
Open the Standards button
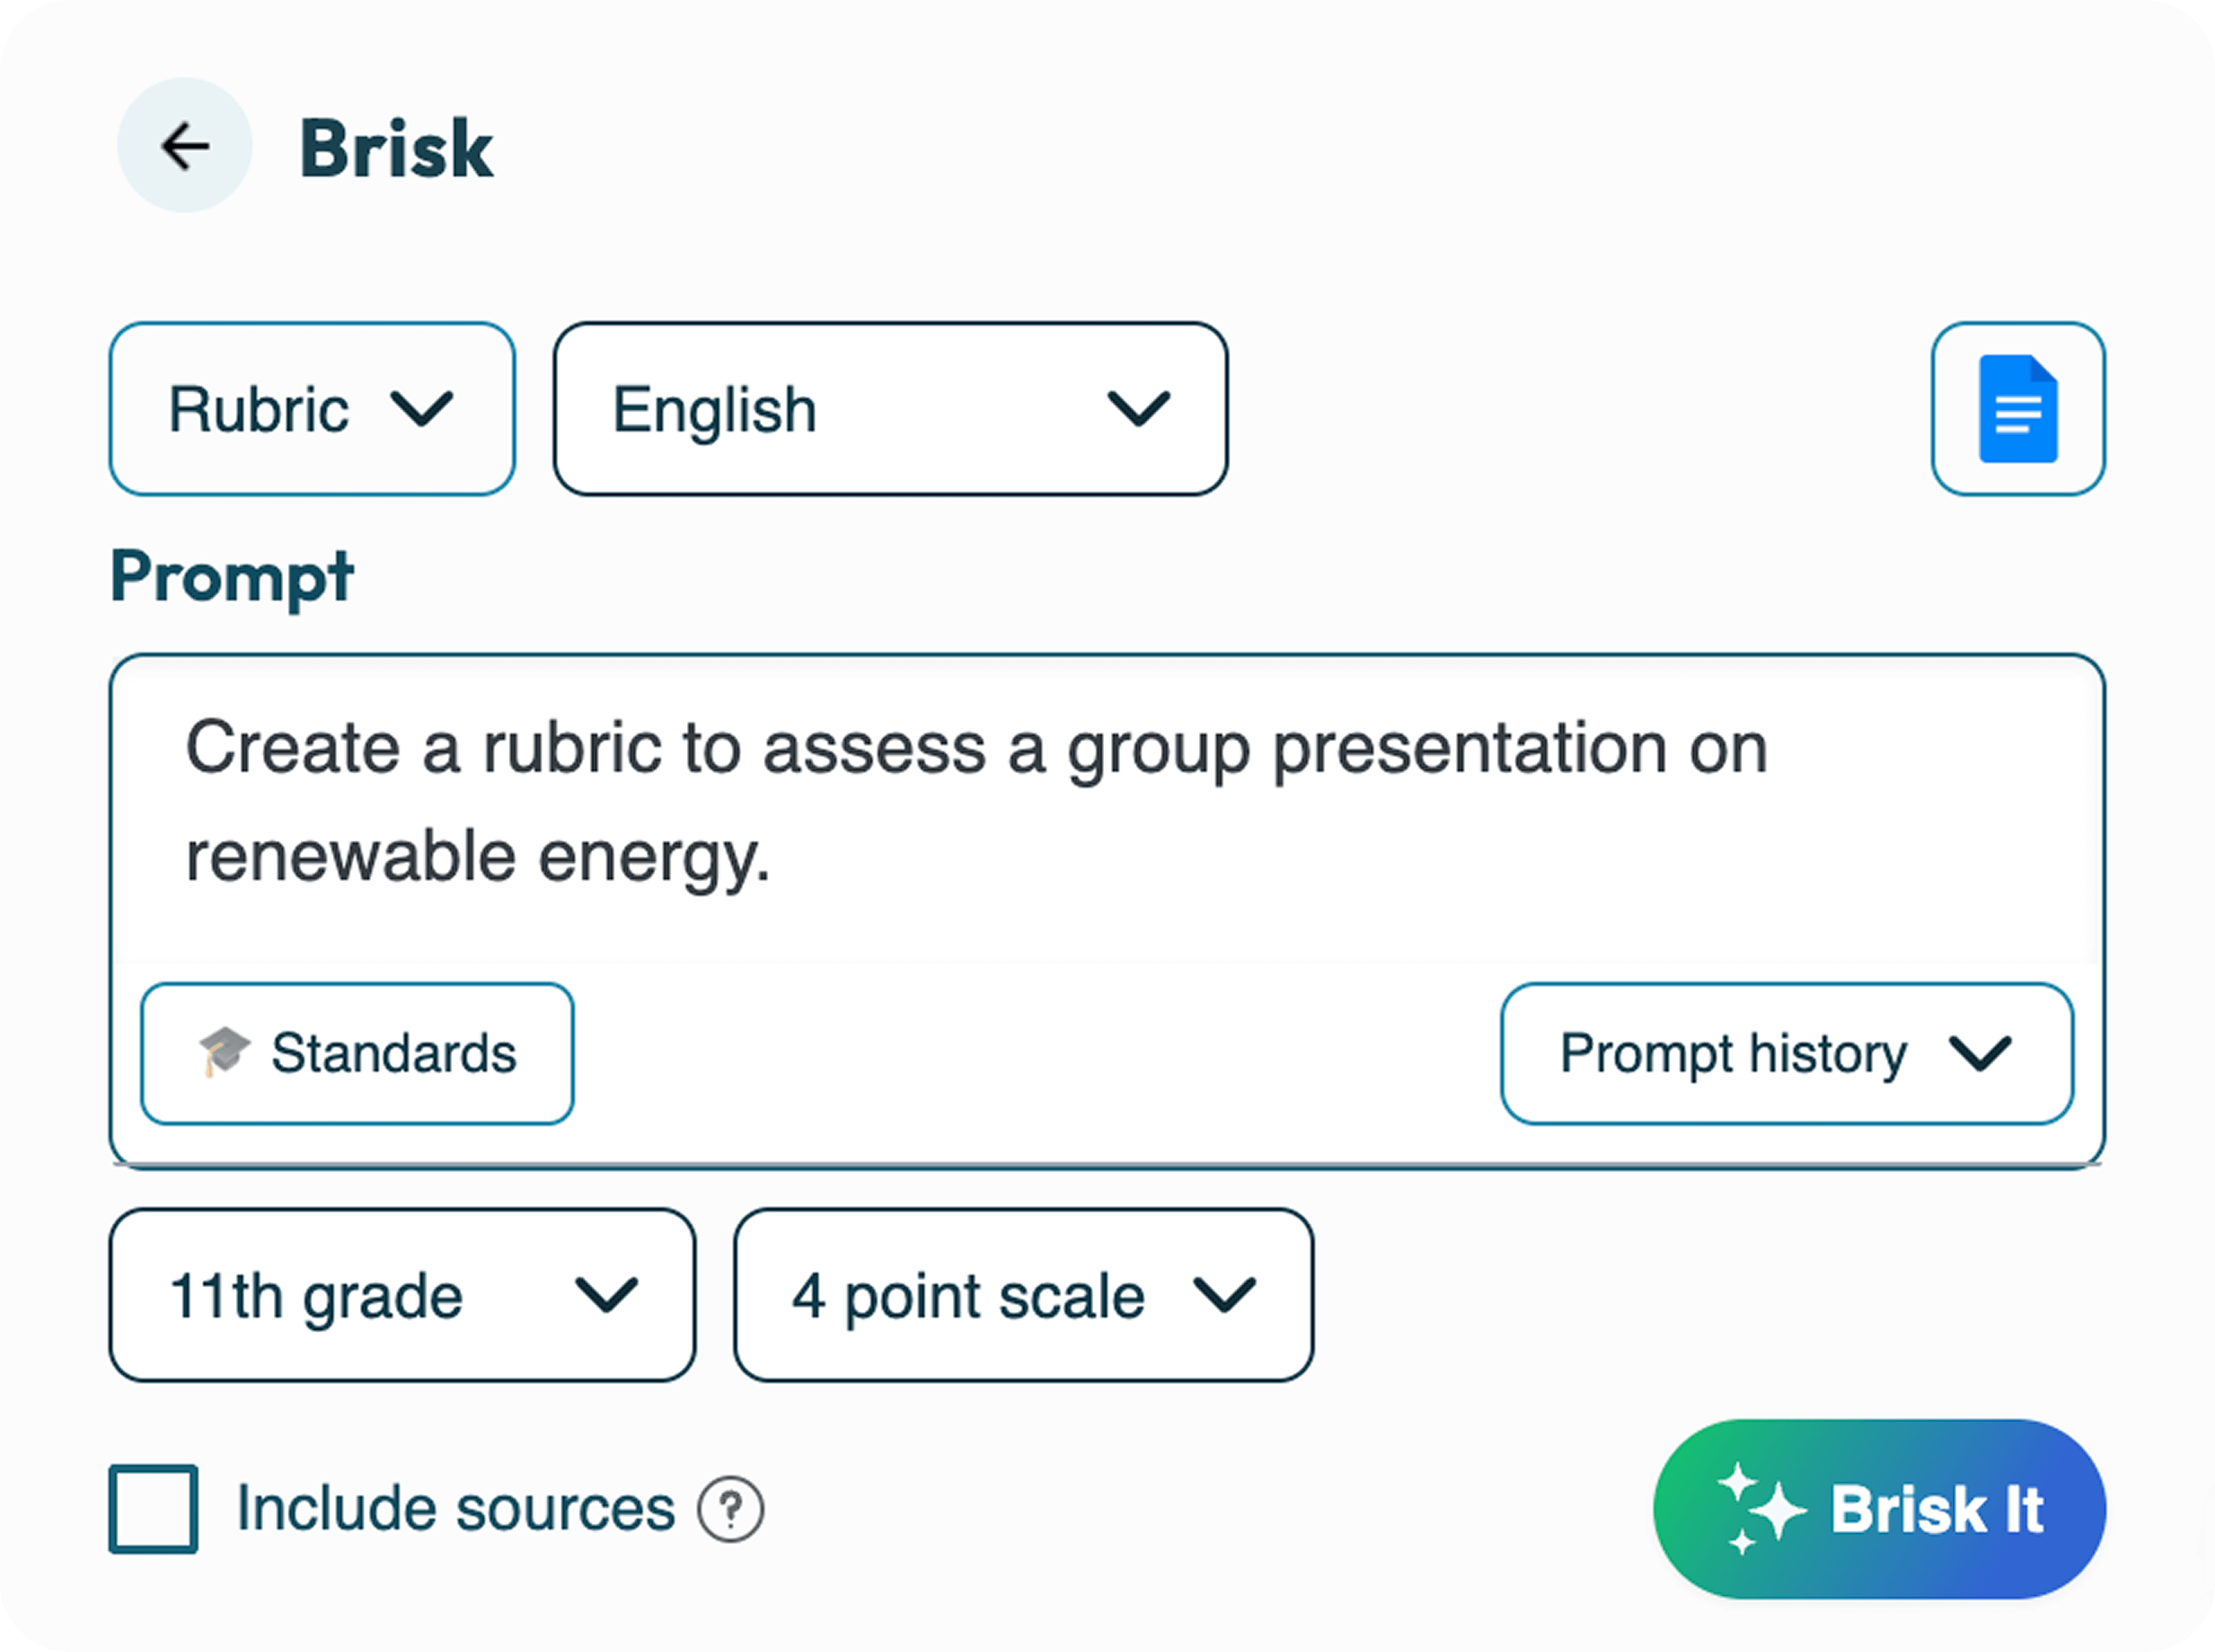click(x=358, y=1053)
